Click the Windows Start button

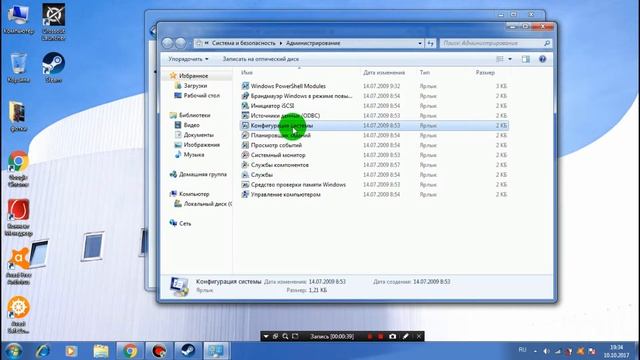[13, 351]
